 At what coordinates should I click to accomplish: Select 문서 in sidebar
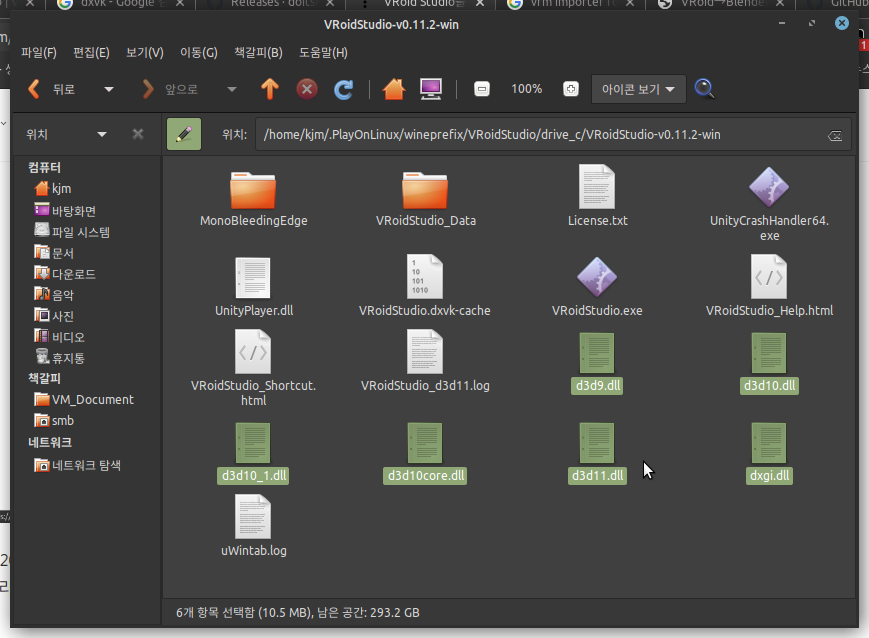[54, 253]
